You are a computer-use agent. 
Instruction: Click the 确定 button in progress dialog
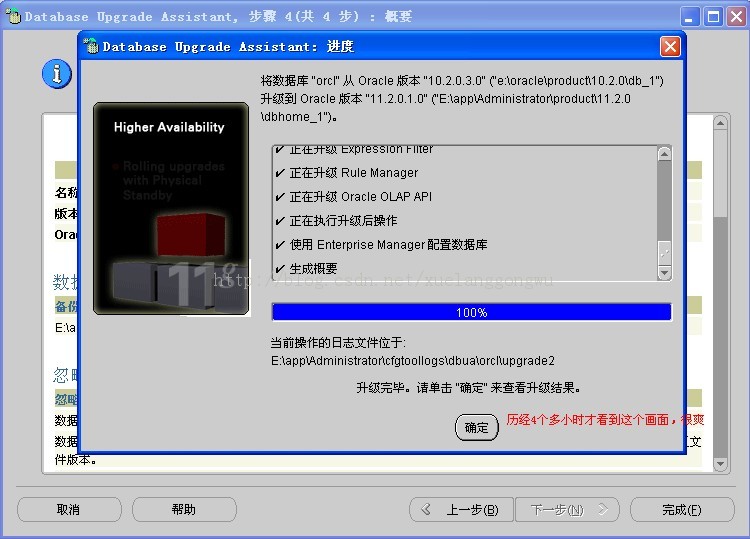(x=476, y=428)
